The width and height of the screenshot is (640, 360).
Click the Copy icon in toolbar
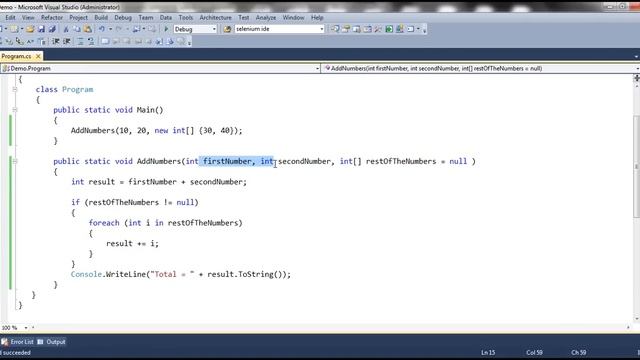pos(77,29)
